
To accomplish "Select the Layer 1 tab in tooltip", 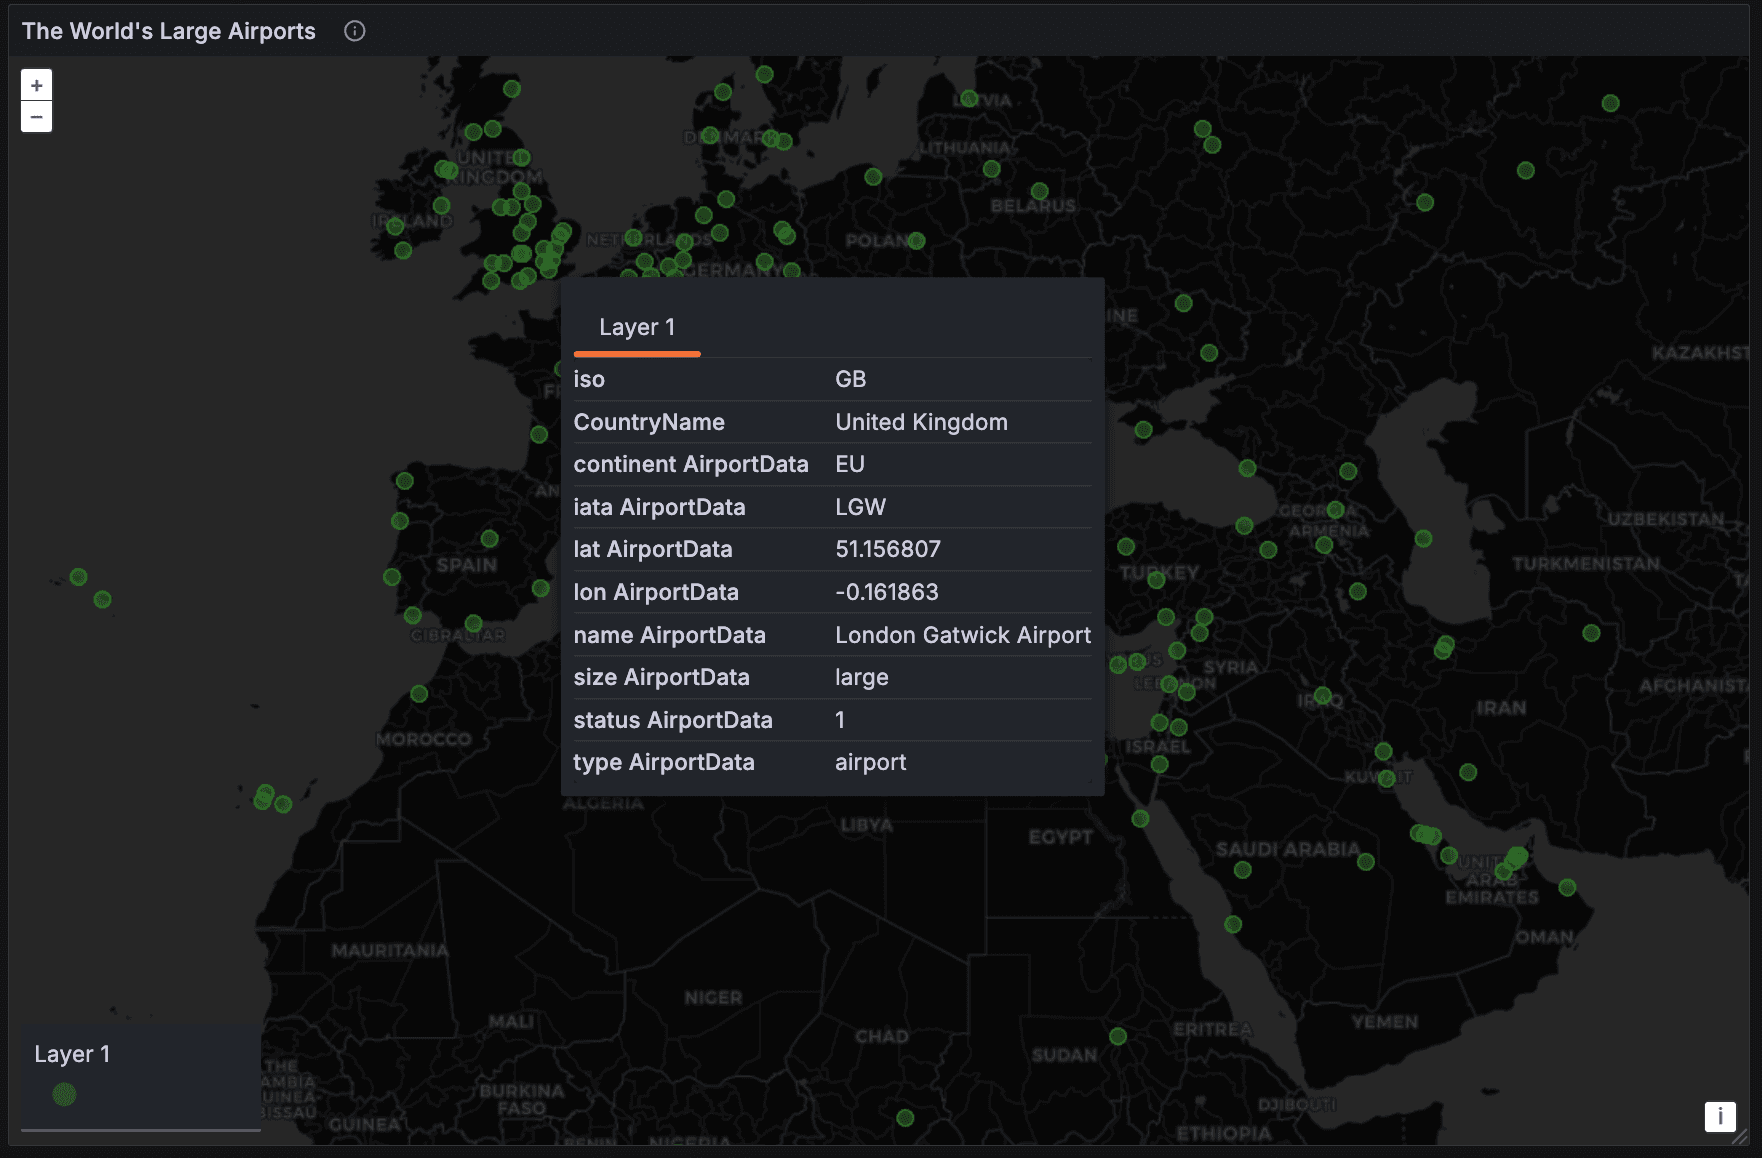I will tap(637, 327).
